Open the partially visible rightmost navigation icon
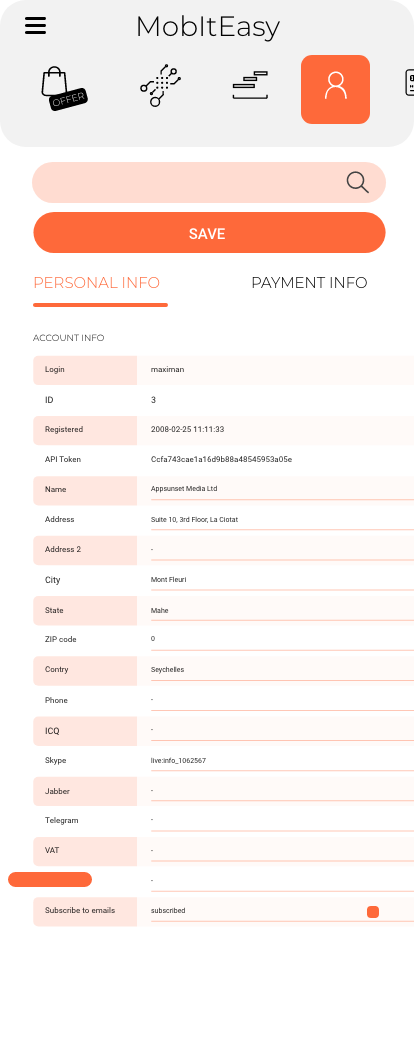The image size is (414, 1041). (x=409, y=84)
